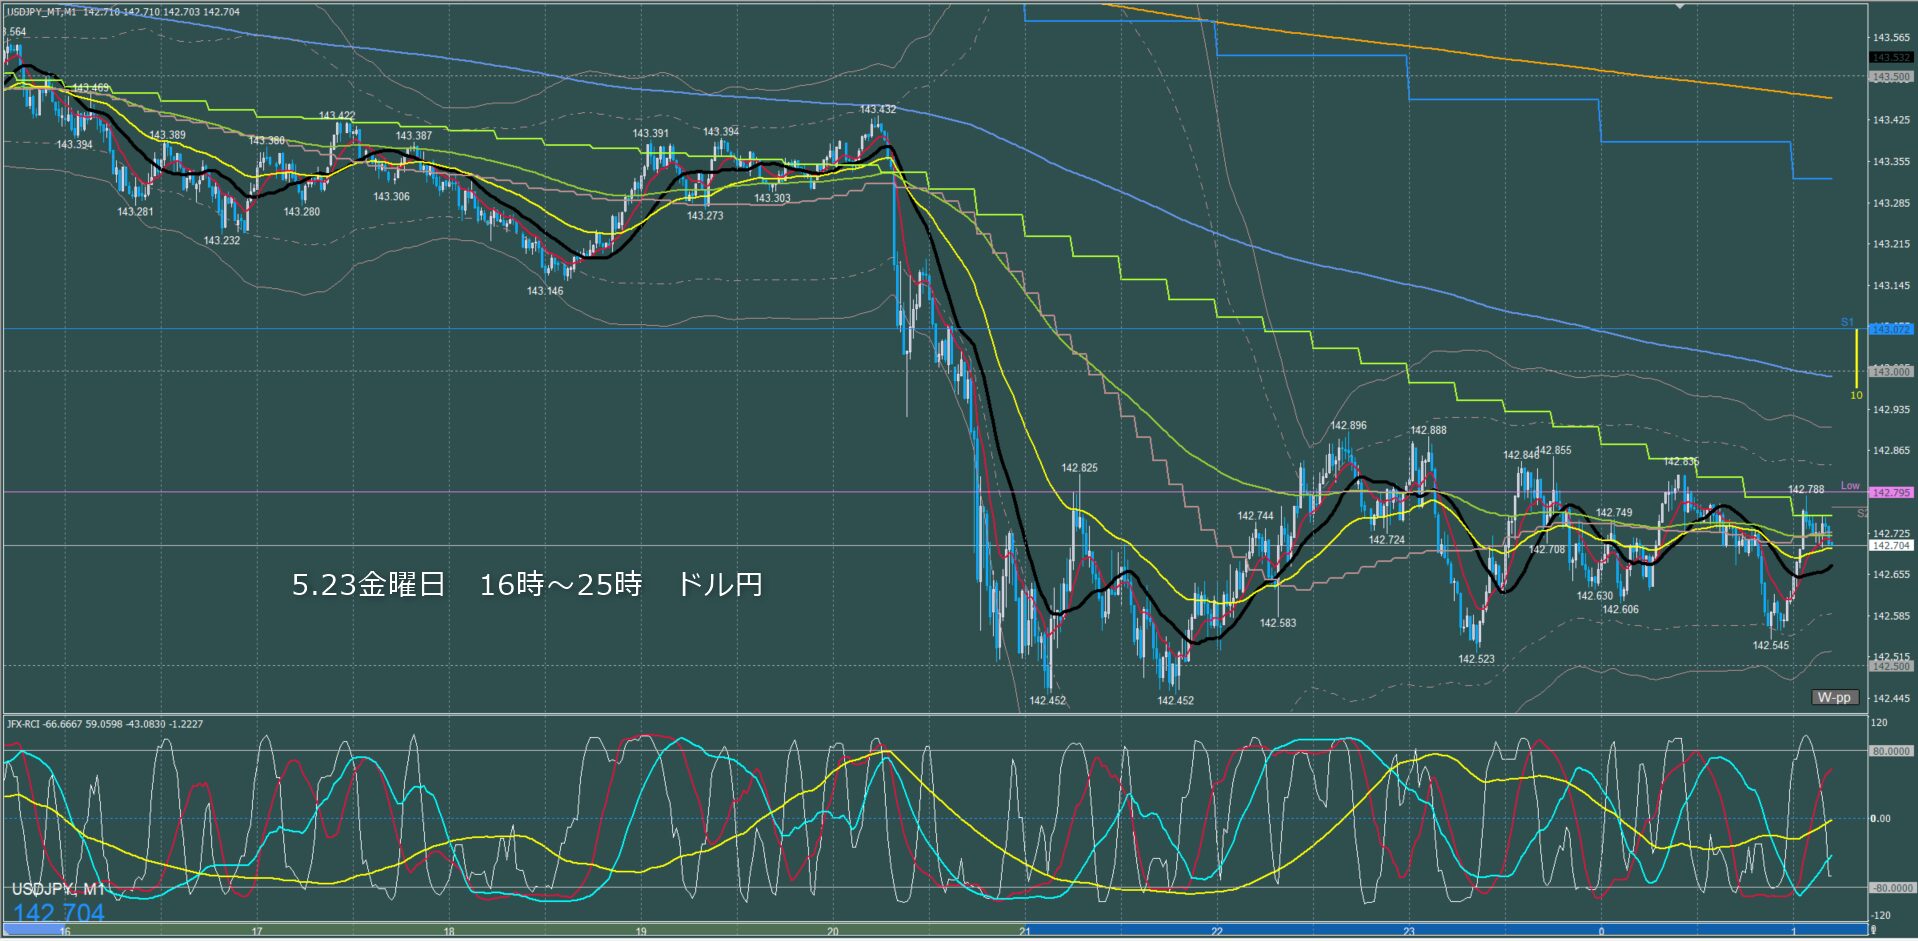Image resolution: width=1918 pixels, height=941 pixels.
Task: Click the 142.583 swing low label
Action: [1278, 623]
